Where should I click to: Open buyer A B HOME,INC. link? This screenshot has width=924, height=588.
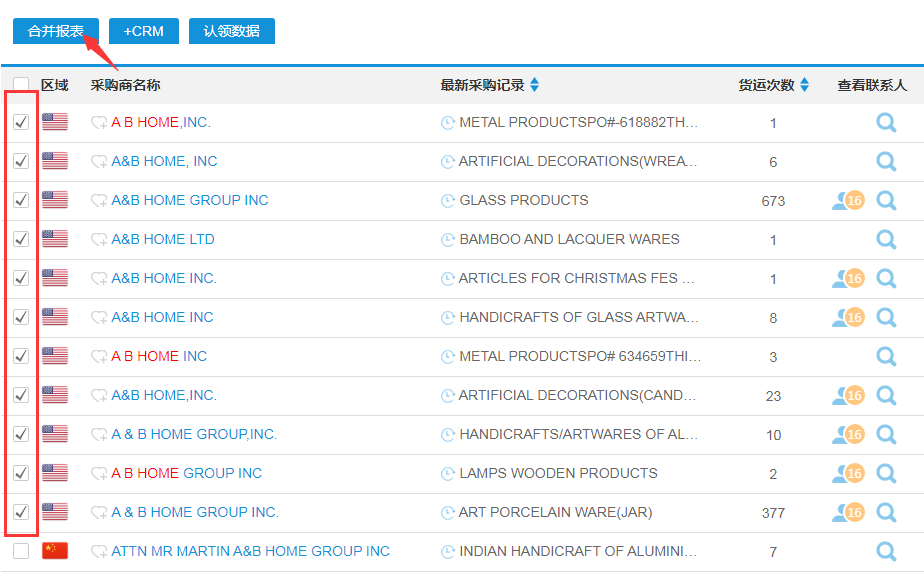161,122
